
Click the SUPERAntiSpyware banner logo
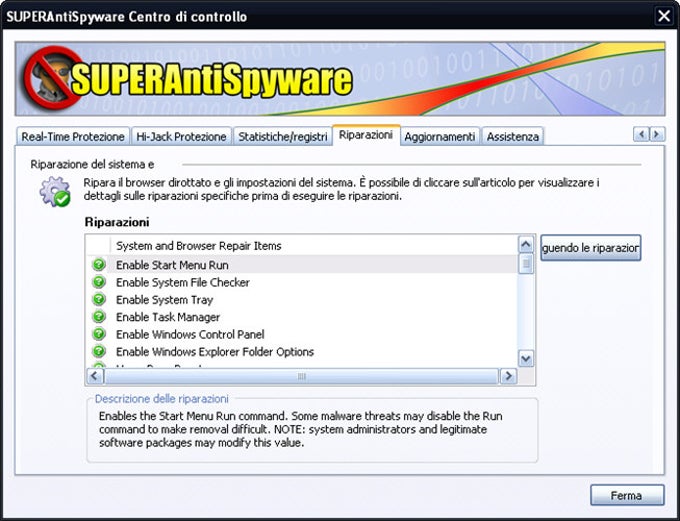coord(187,78)
